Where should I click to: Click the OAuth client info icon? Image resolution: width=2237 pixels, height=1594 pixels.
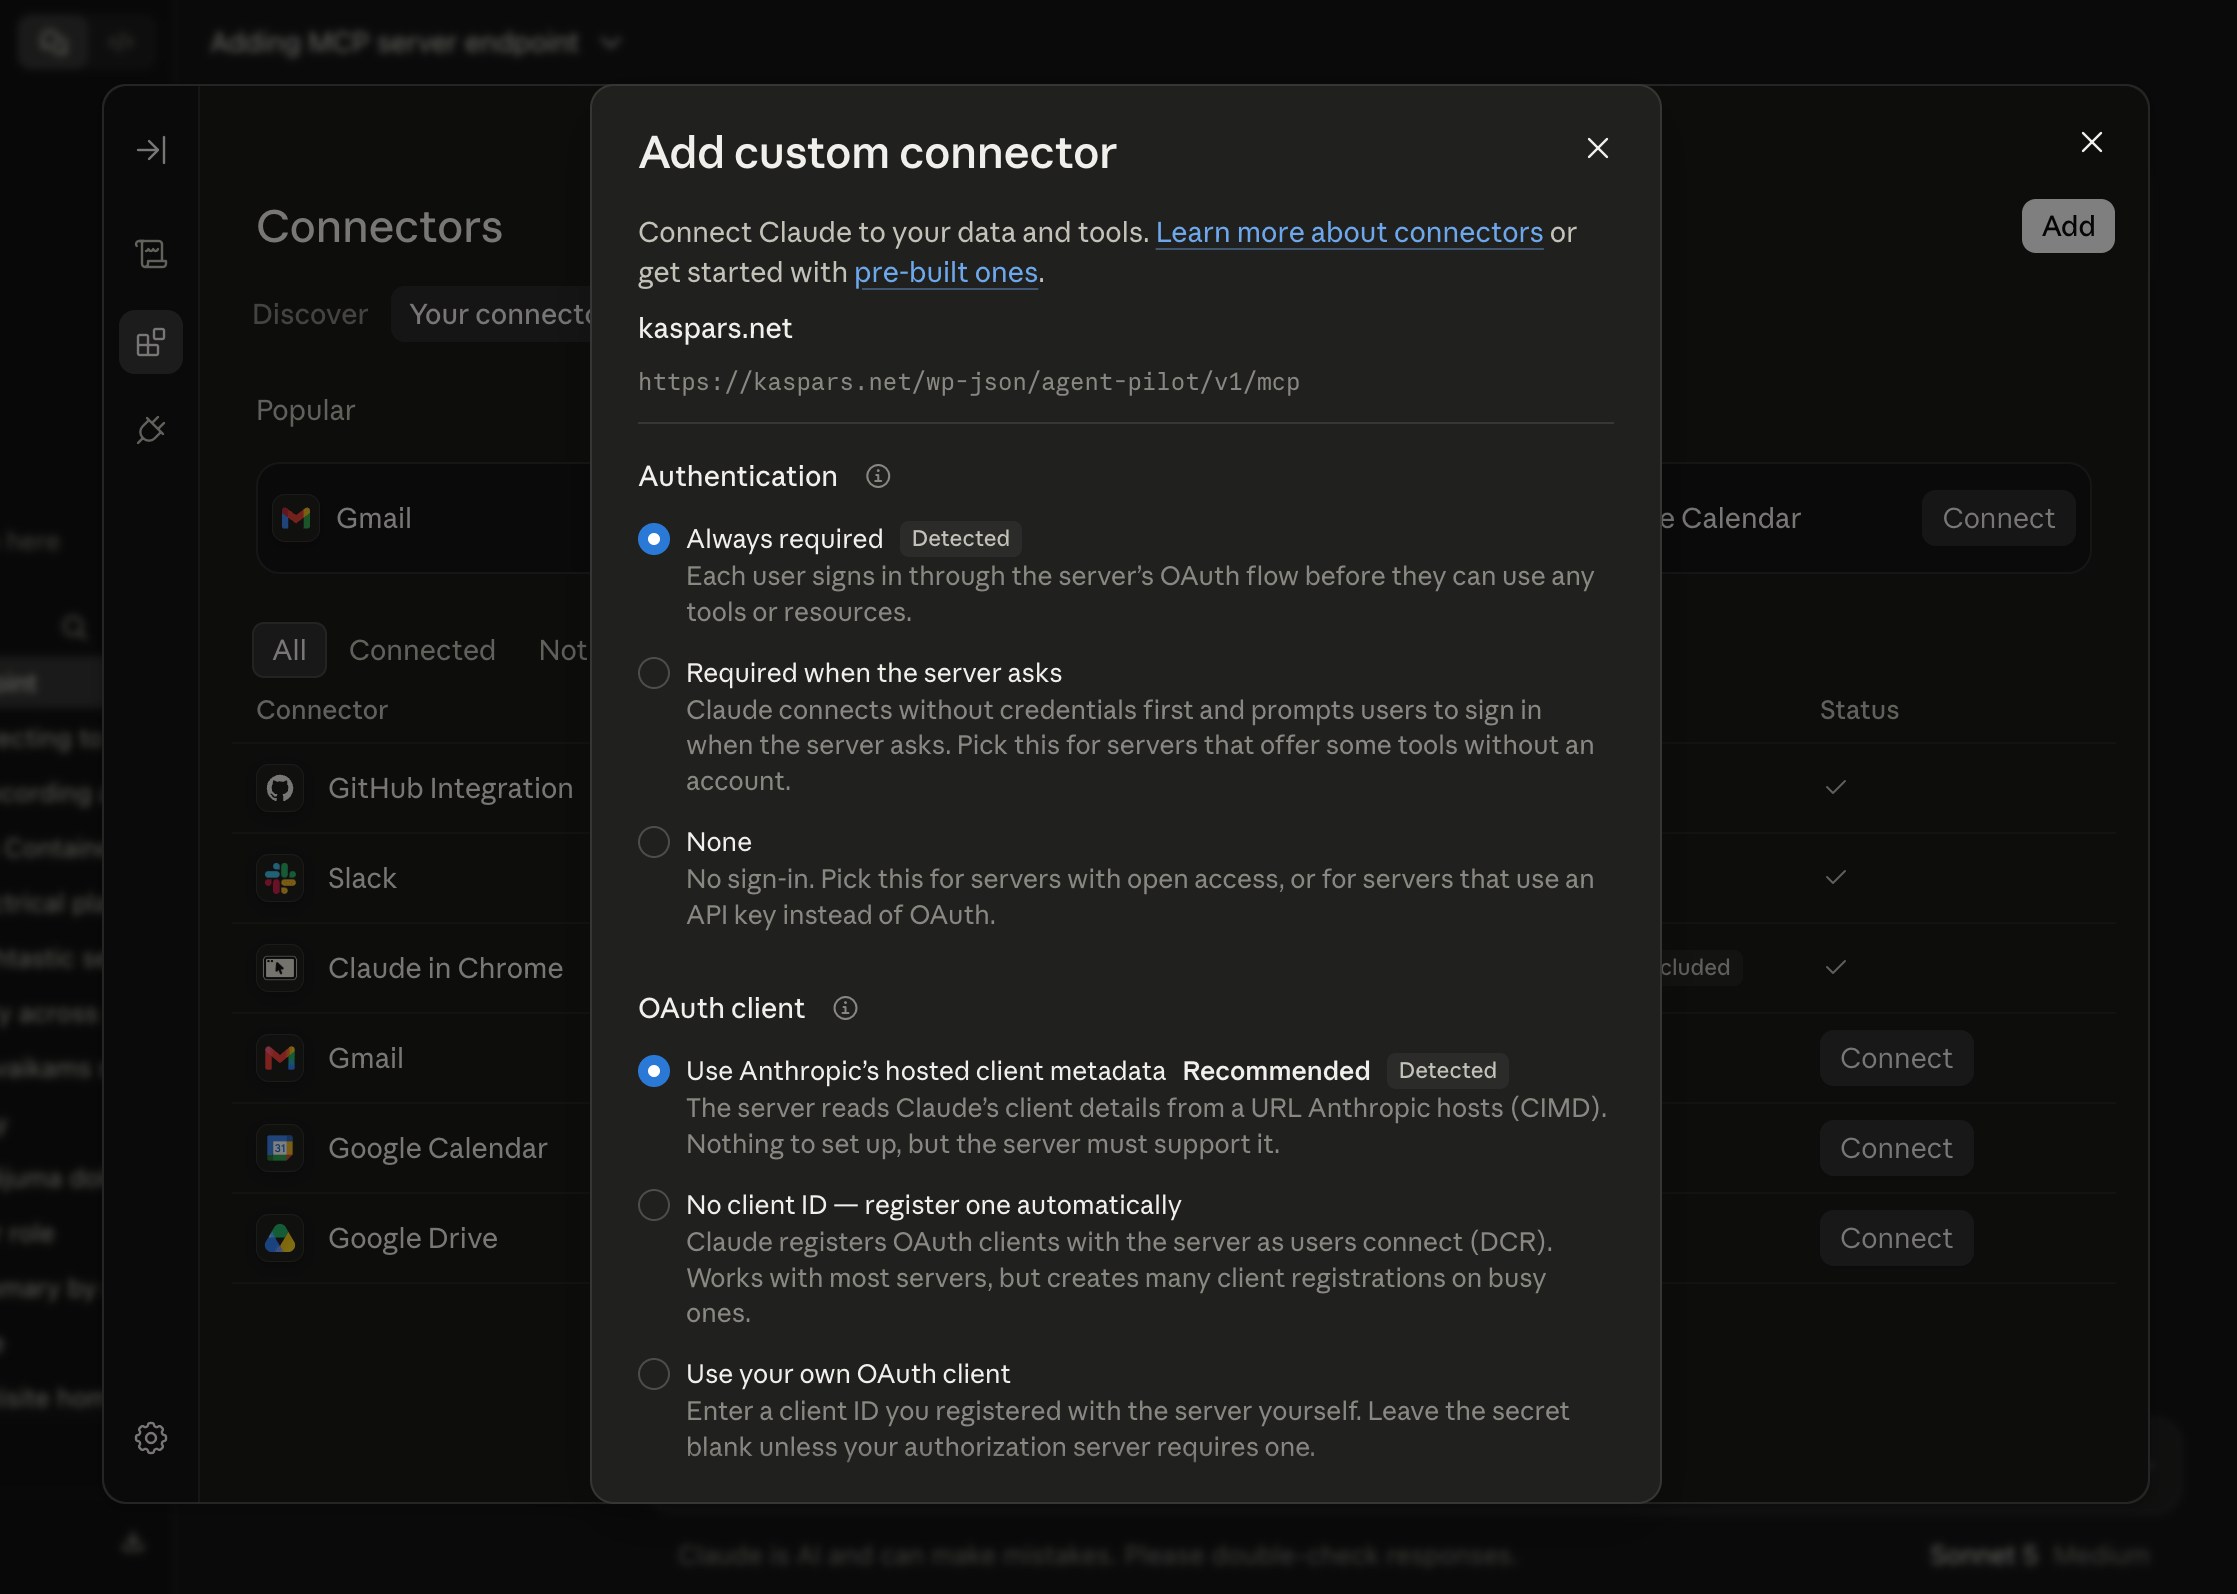coord(845,1008)
